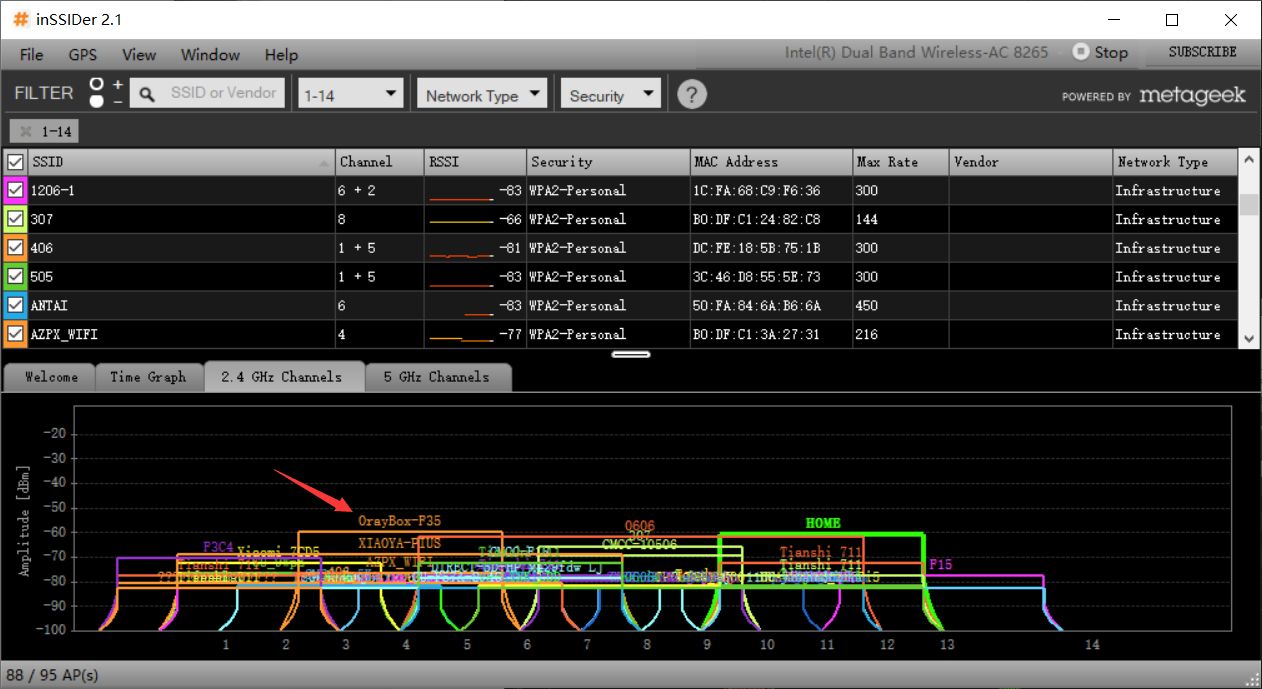Sort by the RSSI column header
The image size is (1262, 689).
pyautogui.click(x=475, y=162)
